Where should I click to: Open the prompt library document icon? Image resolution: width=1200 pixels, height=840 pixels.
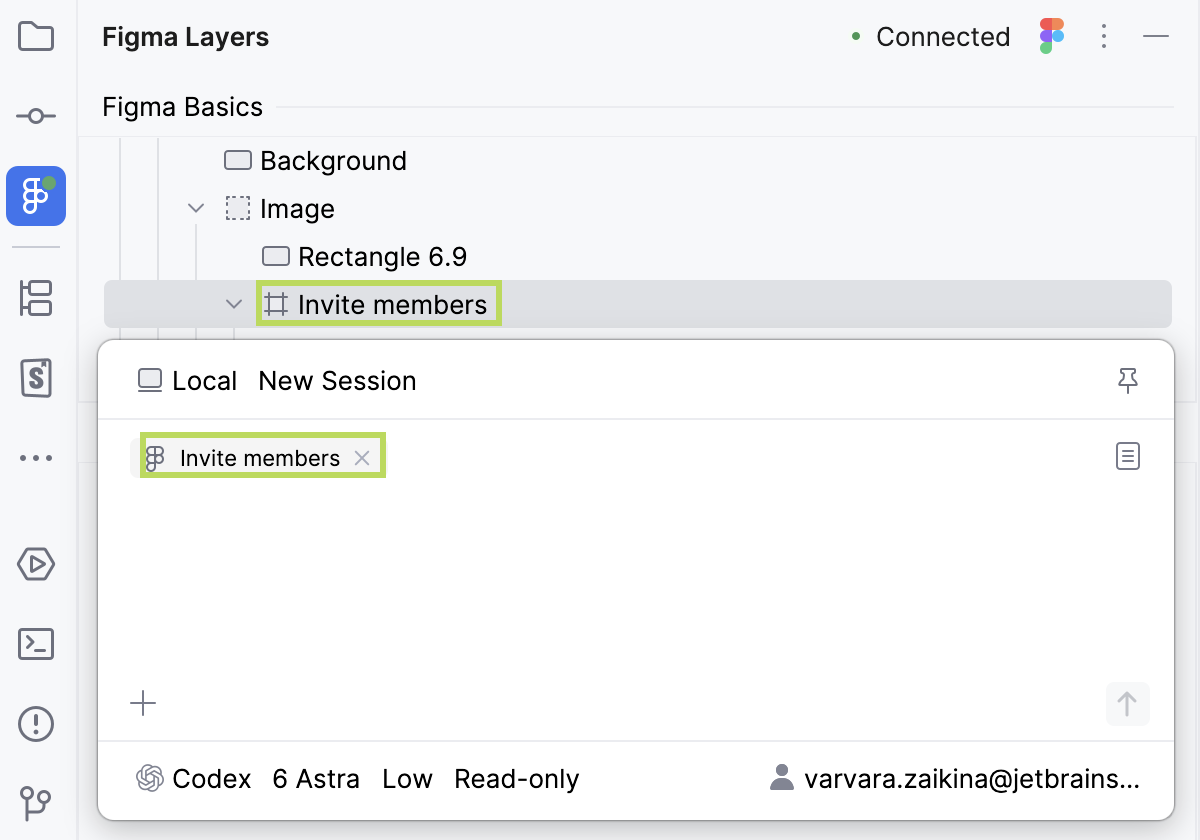pyautogui.click(x=1128, y=457)
